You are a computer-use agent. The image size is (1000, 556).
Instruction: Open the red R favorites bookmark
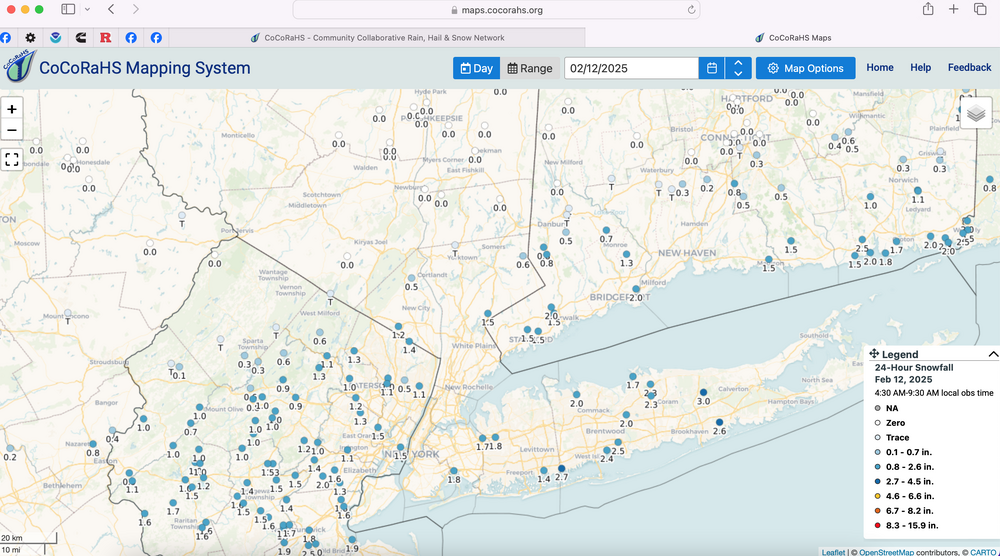pos(106,38)
